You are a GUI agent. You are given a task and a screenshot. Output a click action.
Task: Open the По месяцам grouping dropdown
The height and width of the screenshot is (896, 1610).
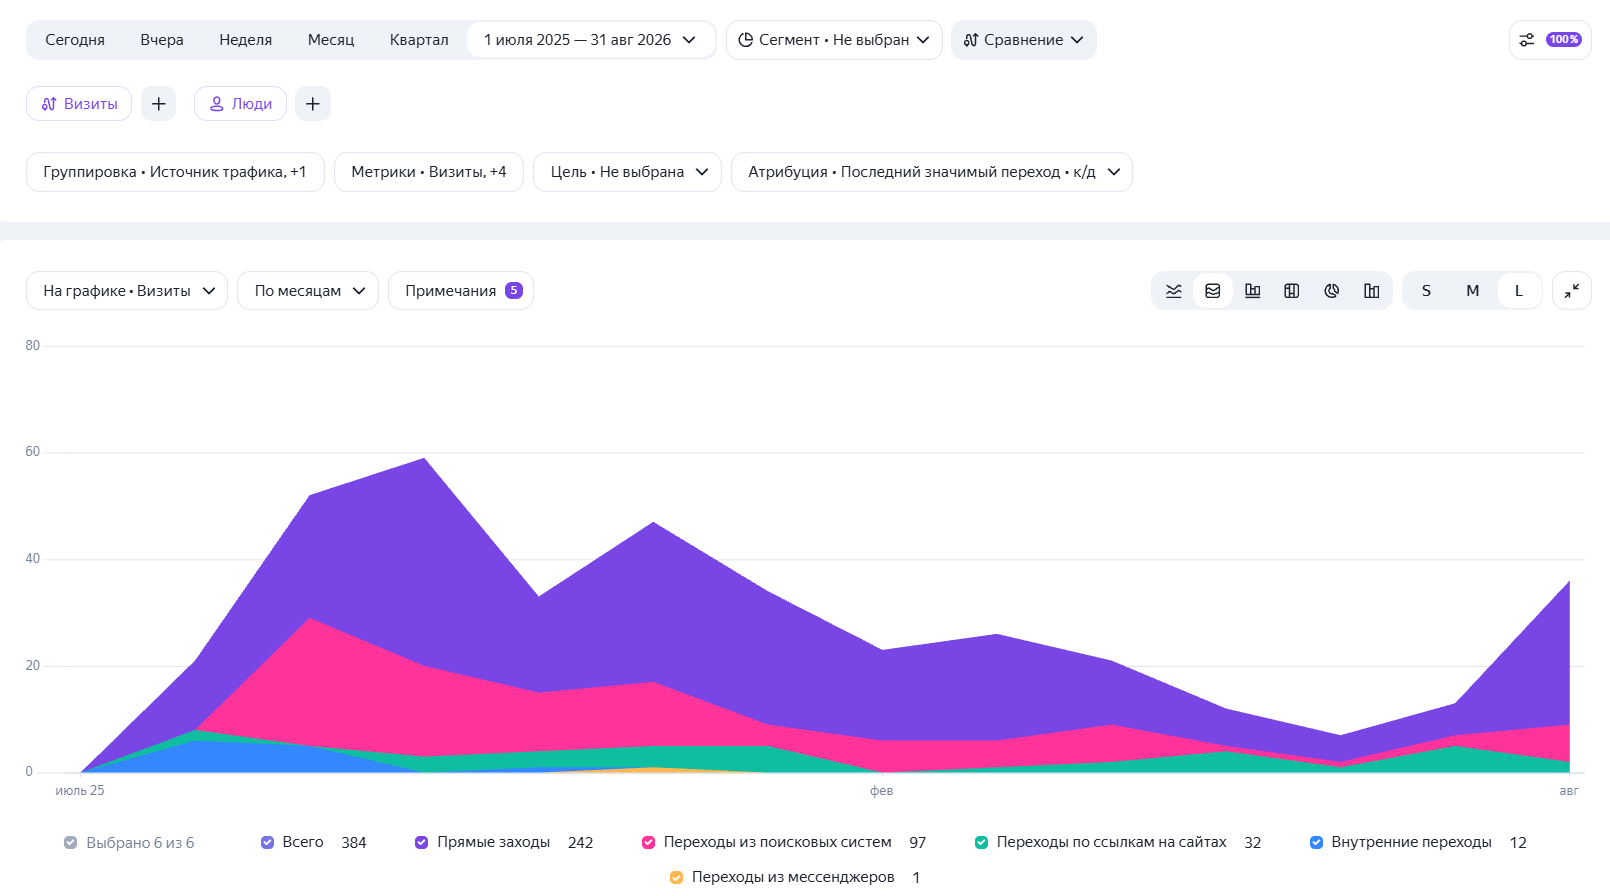(308, 291)
